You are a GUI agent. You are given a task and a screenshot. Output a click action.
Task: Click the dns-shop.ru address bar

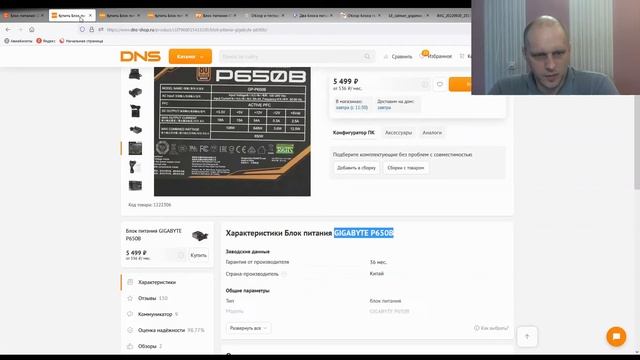[187, 29]
